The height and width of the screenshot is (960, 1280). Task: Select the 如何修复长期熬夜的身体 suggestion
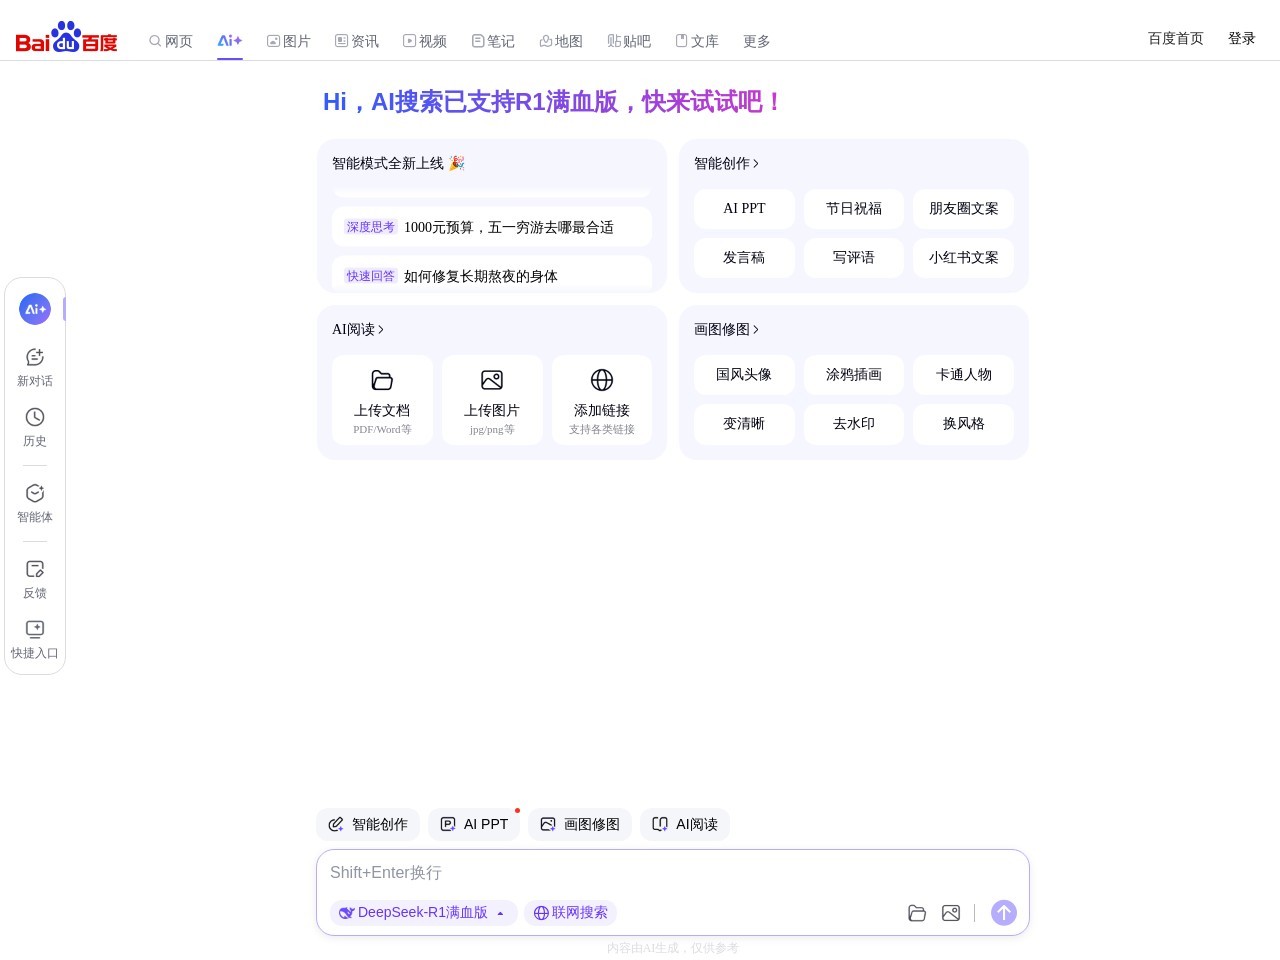tap(492, 273)
